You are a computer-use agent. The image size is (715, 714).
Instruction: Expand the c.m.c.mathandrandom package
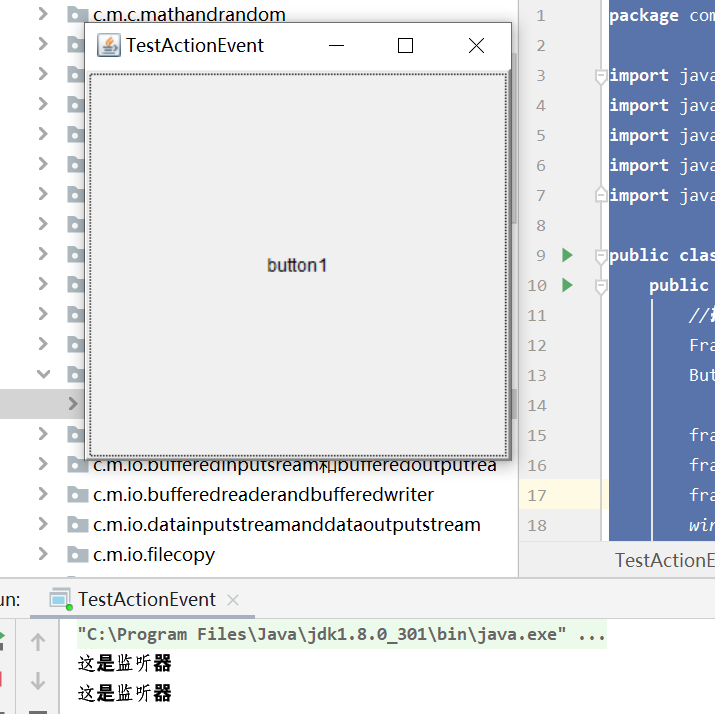pyautogui.click(x=43, y=14)
